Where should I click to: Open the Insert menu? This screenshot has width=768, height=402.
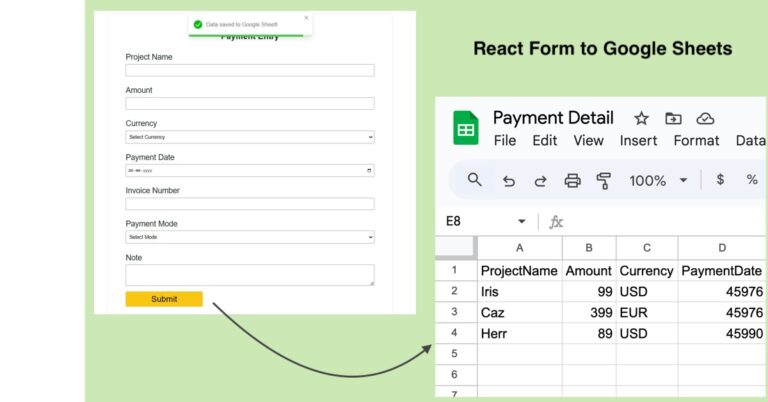(x=638, y=141)
